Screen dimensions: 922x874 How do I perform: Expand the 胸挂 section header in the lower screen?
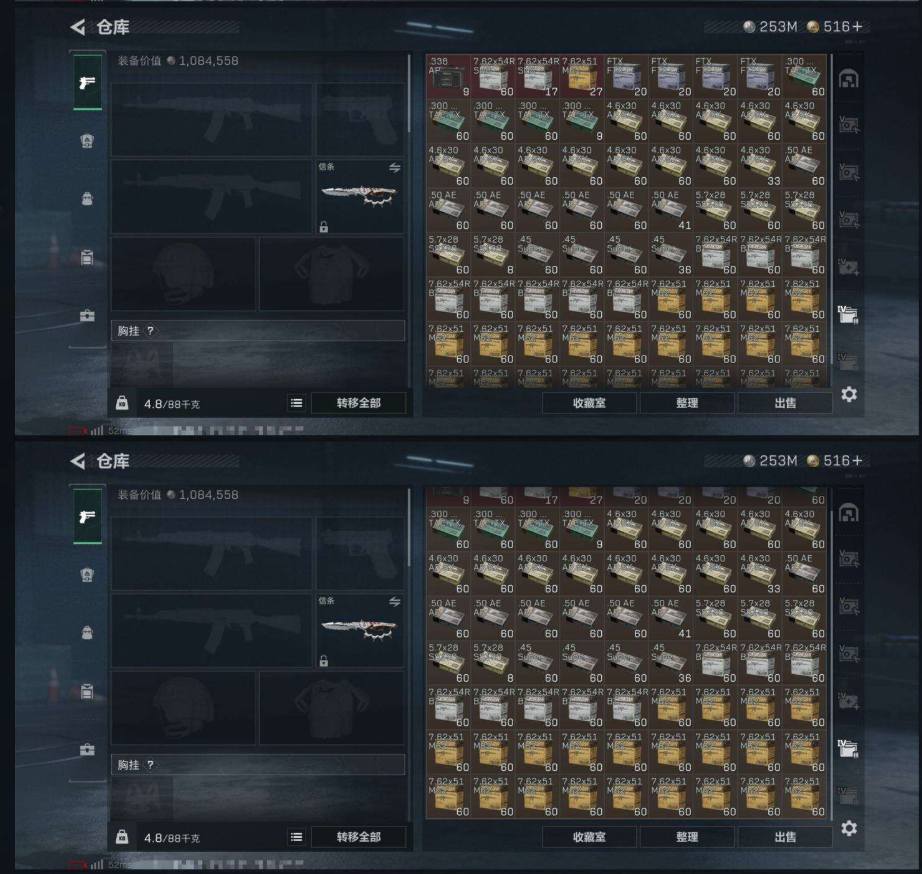(258, 765)
